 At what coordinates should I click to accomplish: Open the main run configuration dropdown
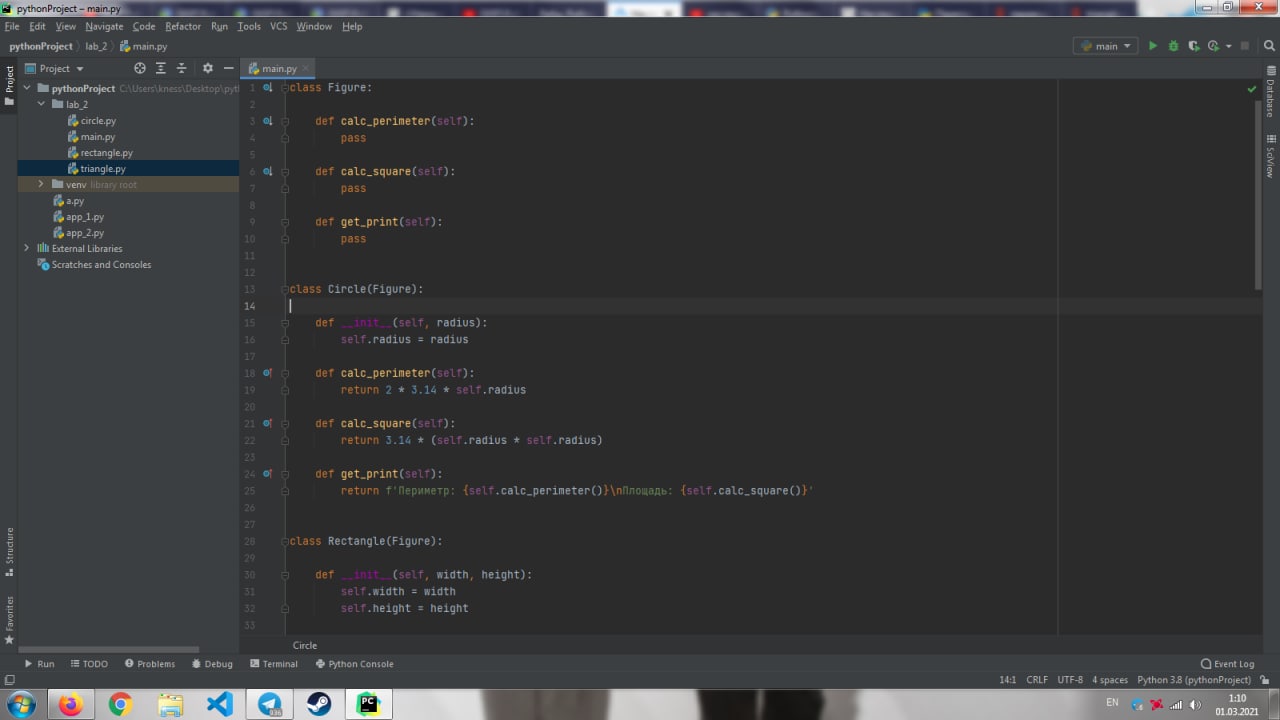(x=1105, y=46)
